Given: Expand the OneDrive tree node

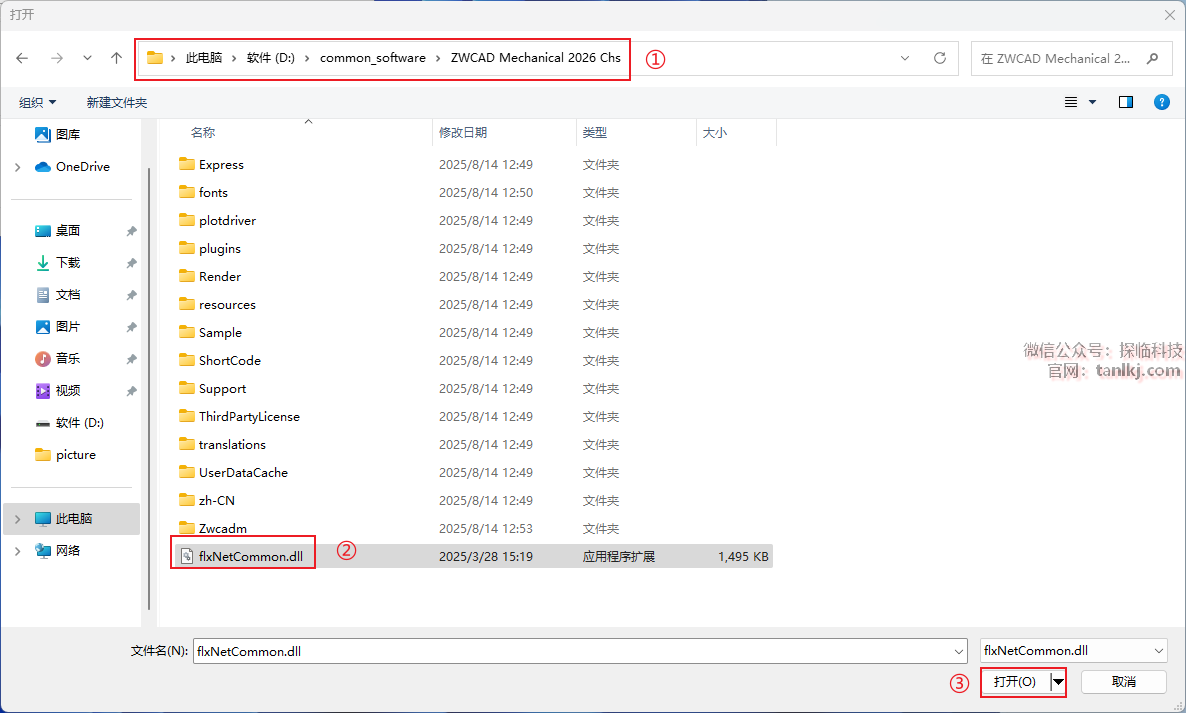Looking at the screenshot, I should pyautogui.click(x=17, y=166).
